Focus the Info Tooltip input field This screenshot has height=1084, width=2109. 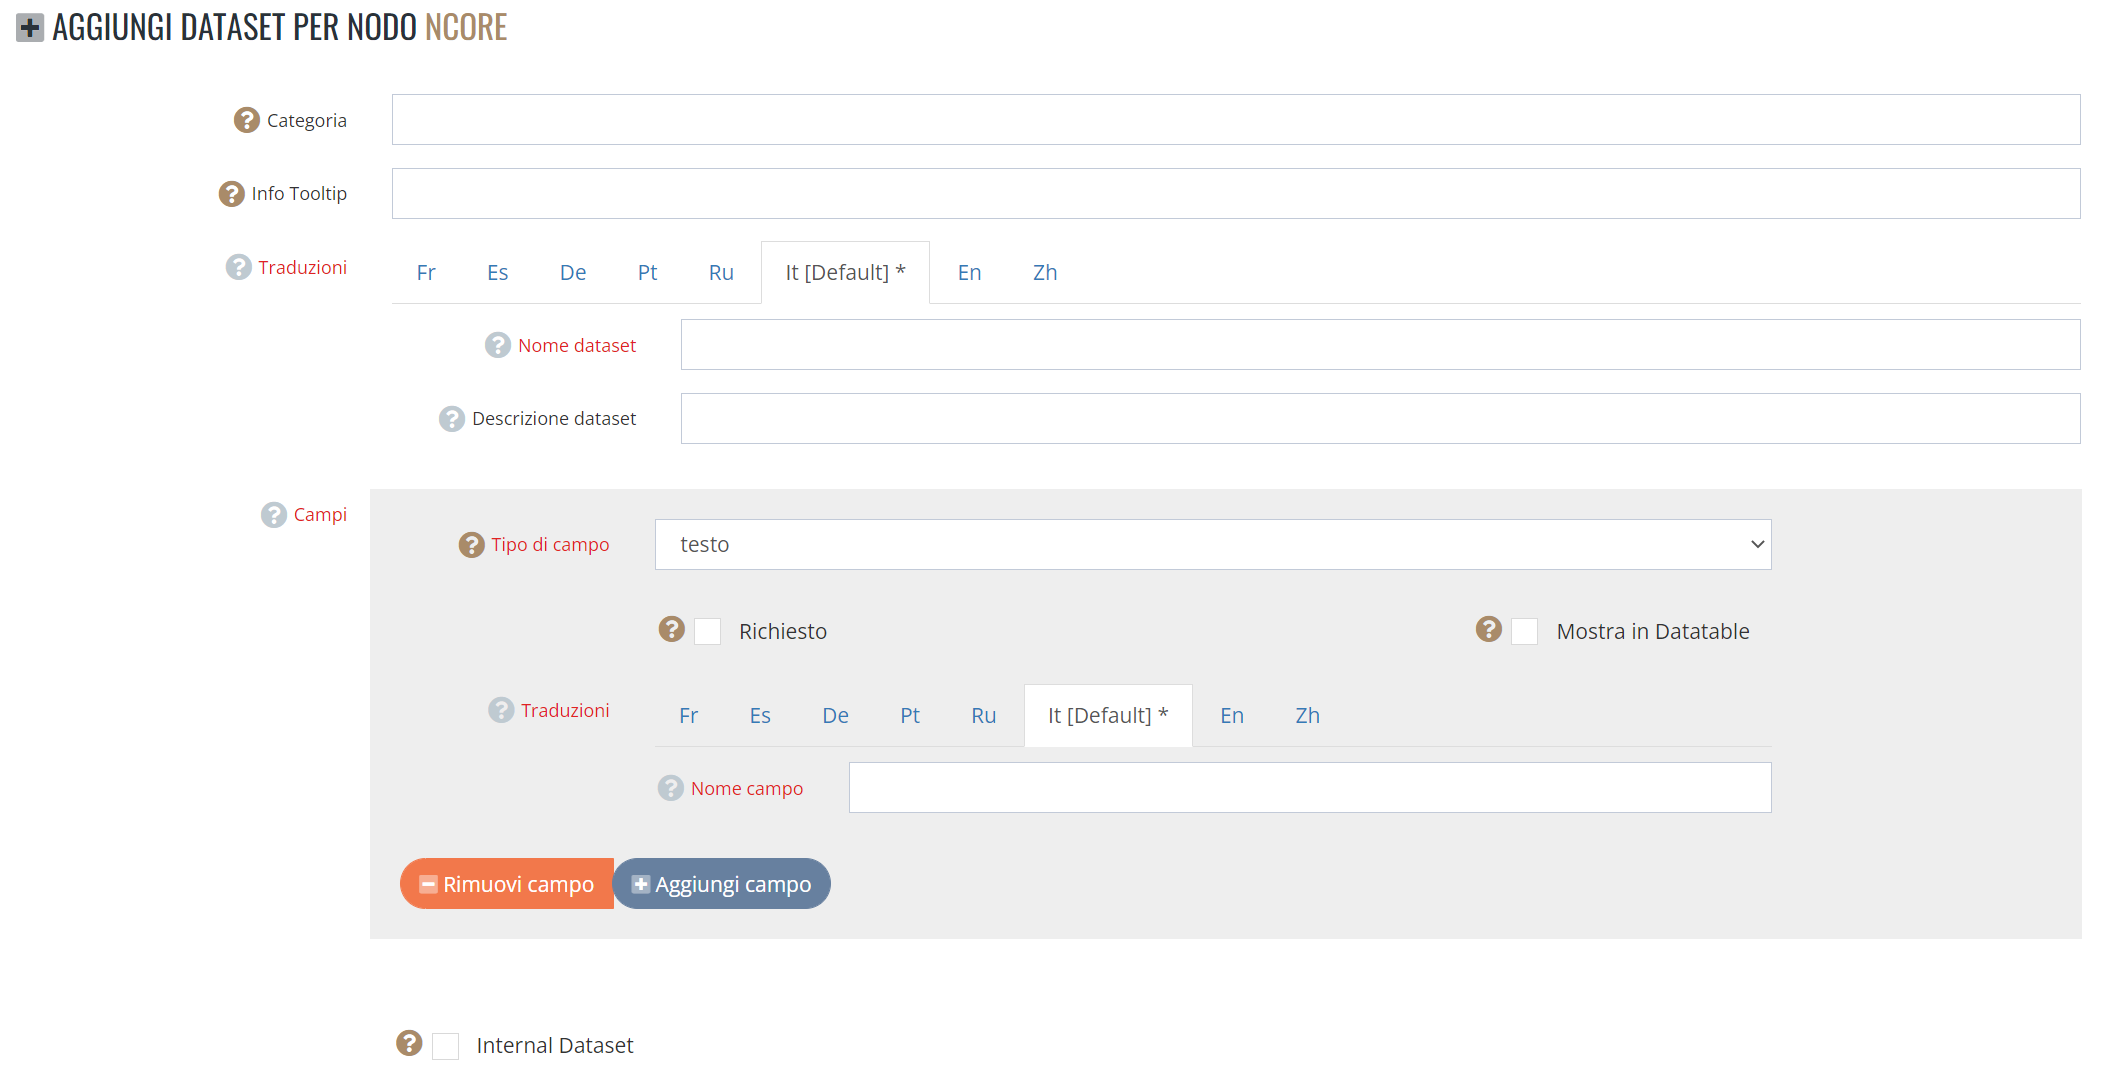click(x=1236, y=194)
